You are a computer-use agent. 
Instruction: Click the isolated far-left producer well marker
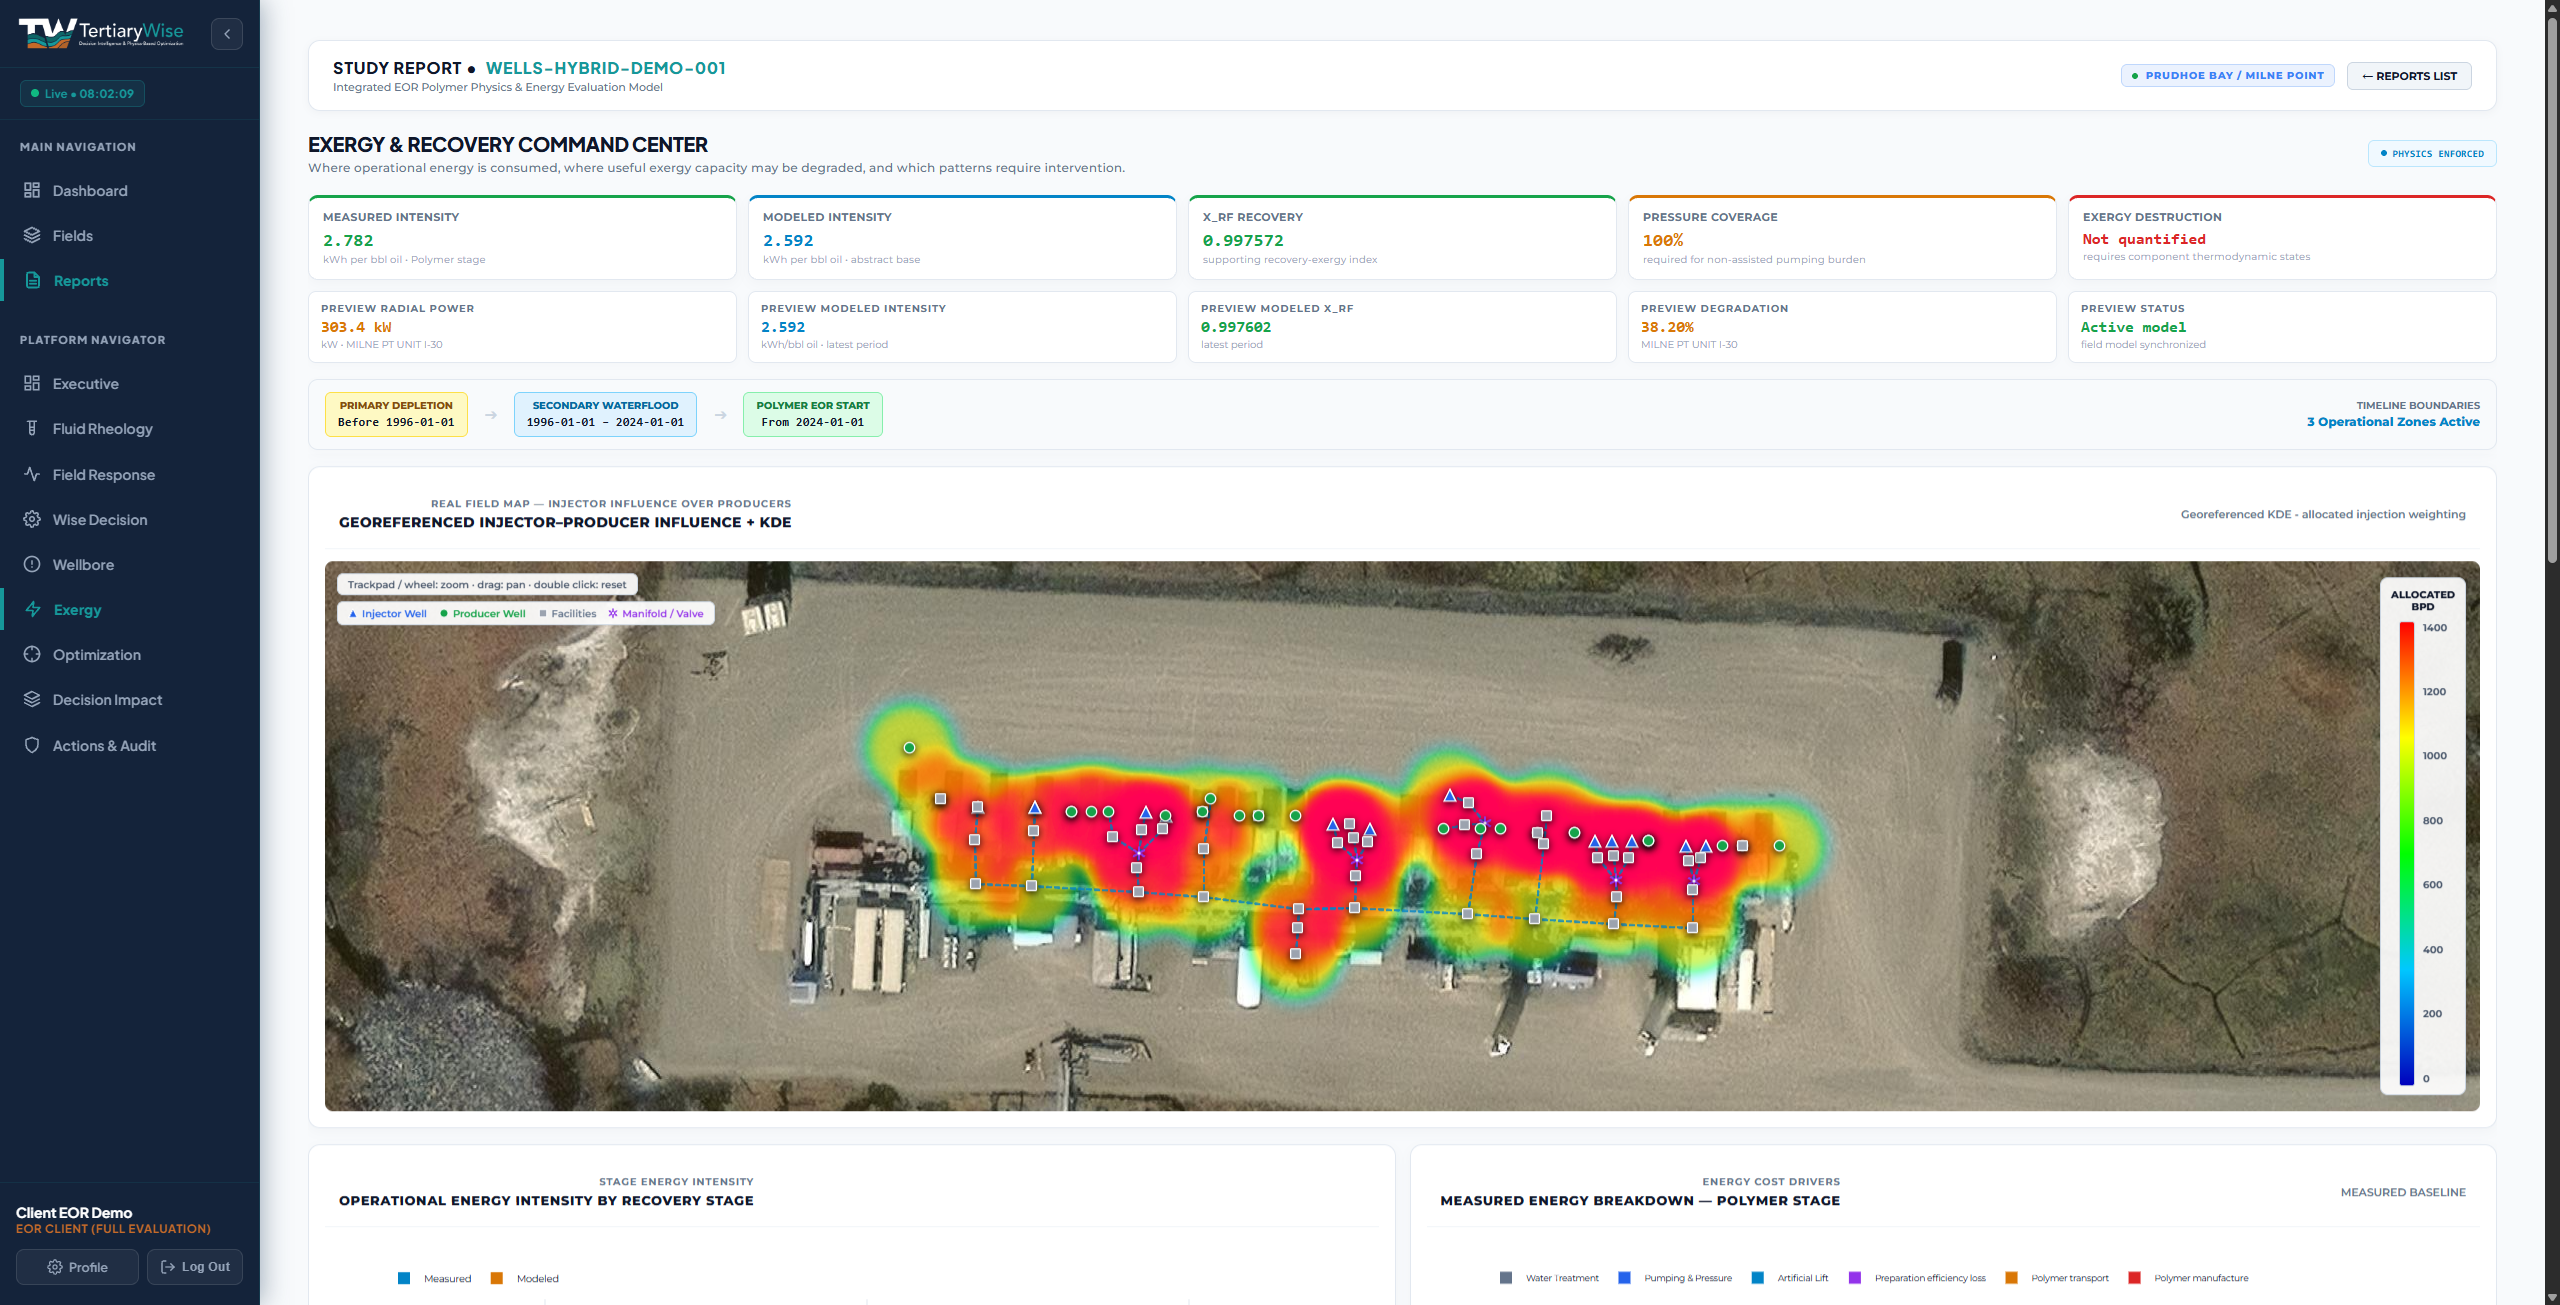pos(909,748)
